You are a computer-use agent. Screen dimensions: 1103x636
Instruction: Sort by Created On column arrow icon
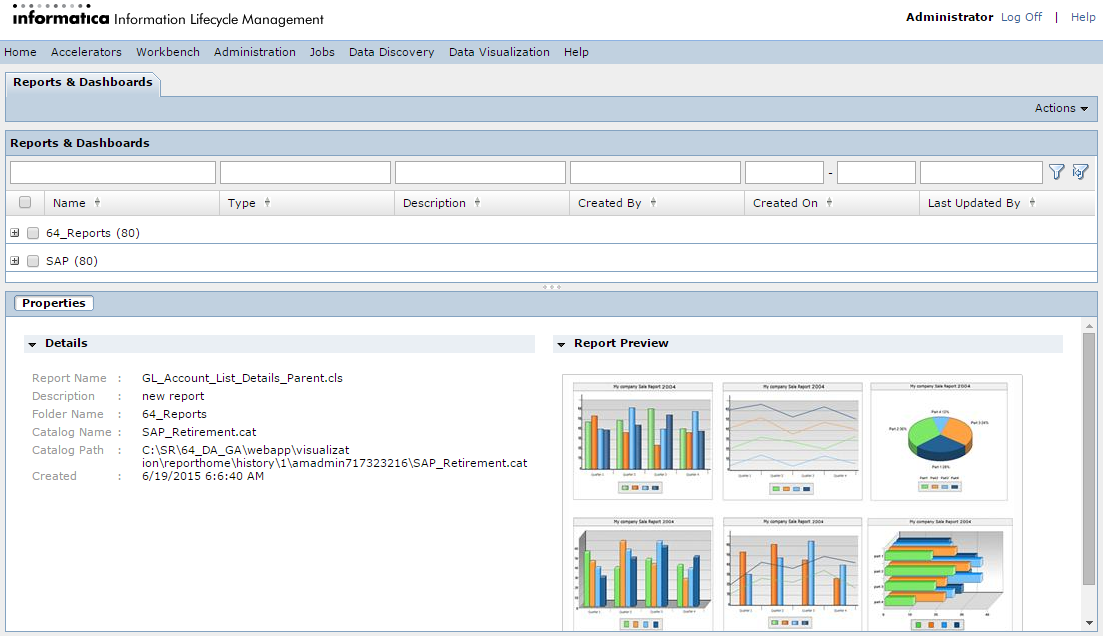click(x=829, y=203)
